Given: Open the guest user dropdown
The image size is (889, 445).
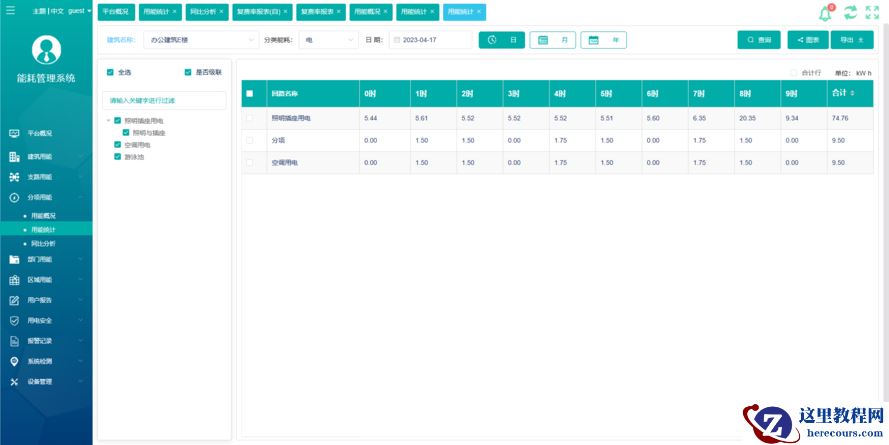Looking at the screenshot, I should point(79,11).
